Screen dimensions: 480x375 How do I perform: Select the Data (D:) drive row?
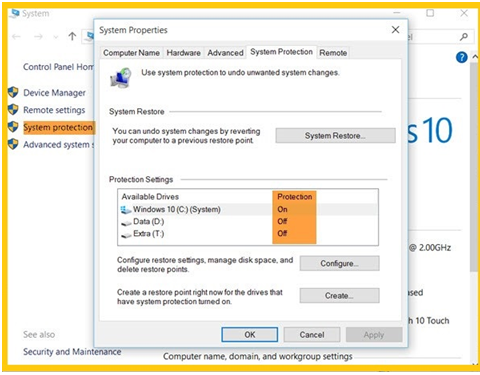[248, 222]
